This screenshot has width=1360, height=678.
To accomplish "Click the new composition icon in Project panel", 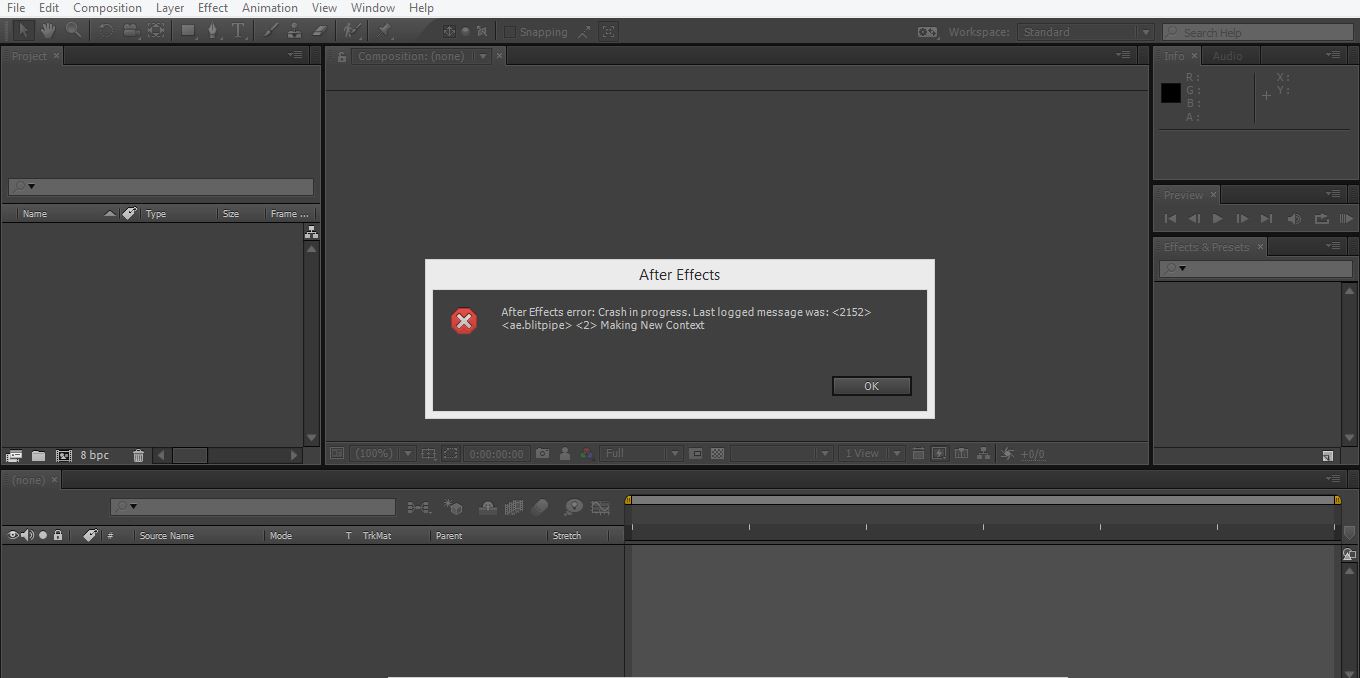I will [x=64, y=455].
